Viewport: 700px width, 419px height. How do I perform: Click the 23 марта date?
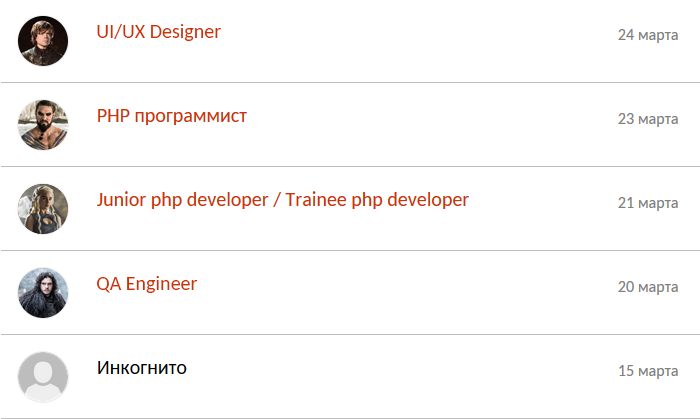pyautogui.click(x=648, y=119)
